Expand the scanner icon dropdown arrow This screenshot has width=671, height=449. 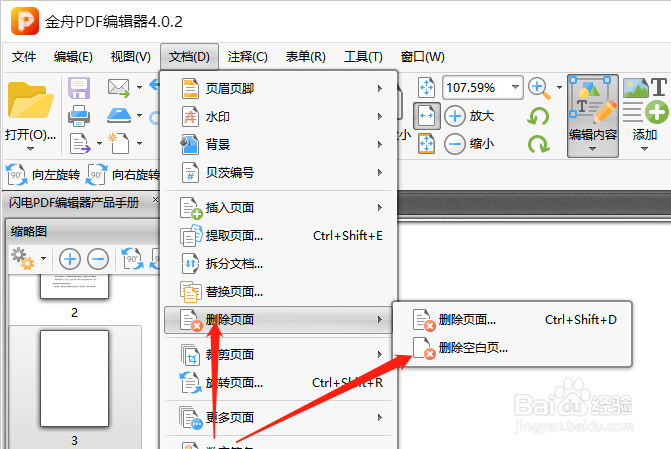pyautogui.click(x=140, y=116)
